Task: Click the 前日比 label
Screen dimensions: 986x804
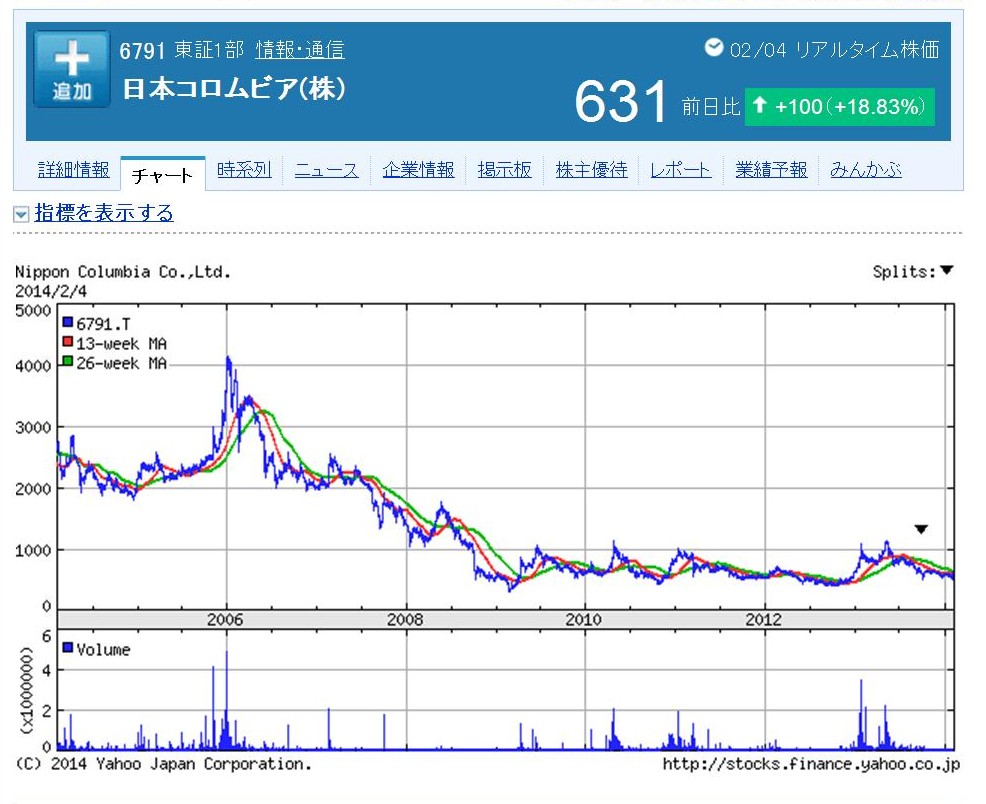Action: tap(711, 107)
